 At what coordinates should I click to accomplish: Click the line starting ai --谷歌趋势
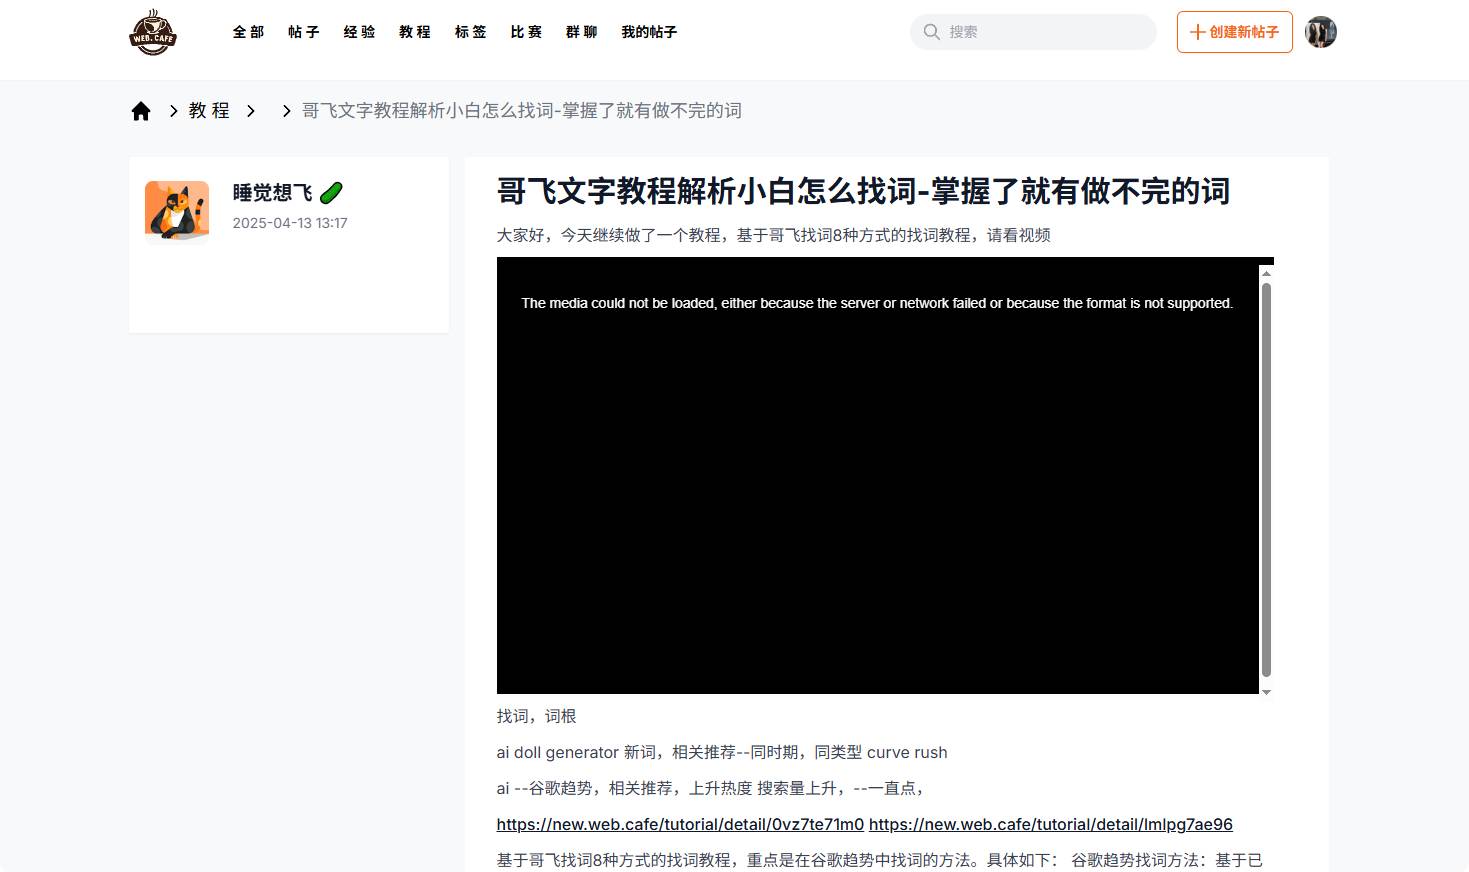click(x=710, y=788)
